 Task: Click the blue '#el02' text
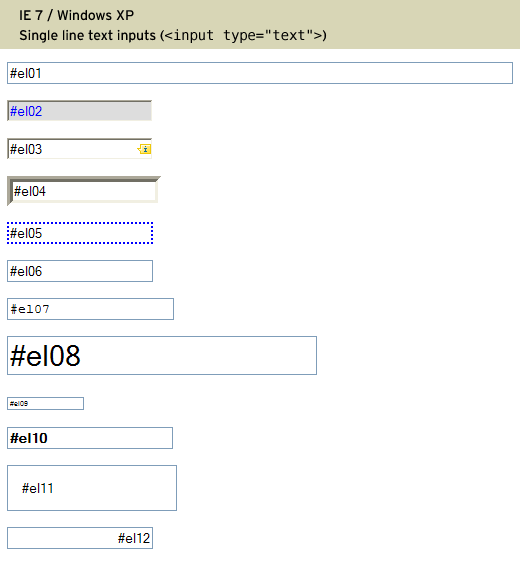[x=26, y=111]
